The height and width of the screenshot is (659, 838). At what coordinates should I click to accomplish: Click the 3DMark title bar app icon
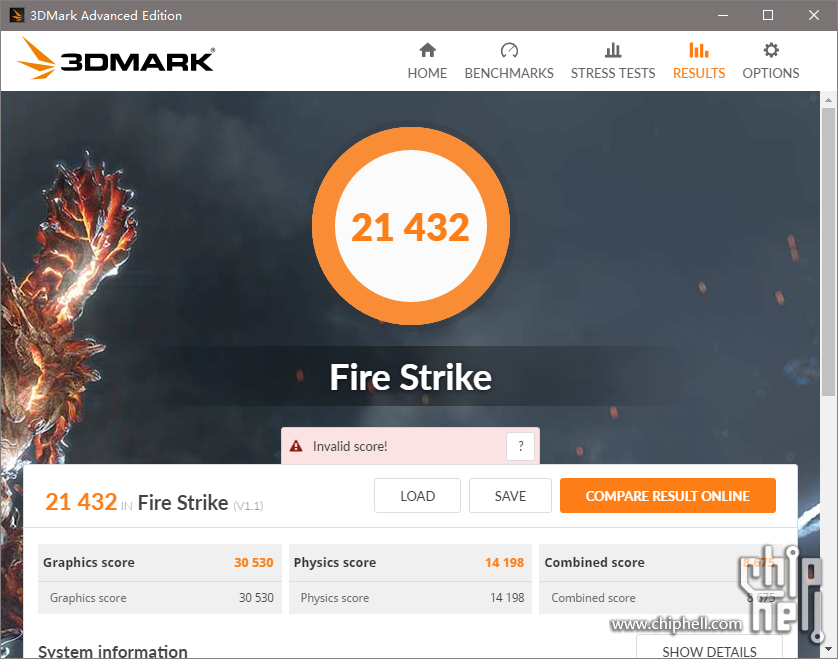pyautogui.click(x=17, y=15)
